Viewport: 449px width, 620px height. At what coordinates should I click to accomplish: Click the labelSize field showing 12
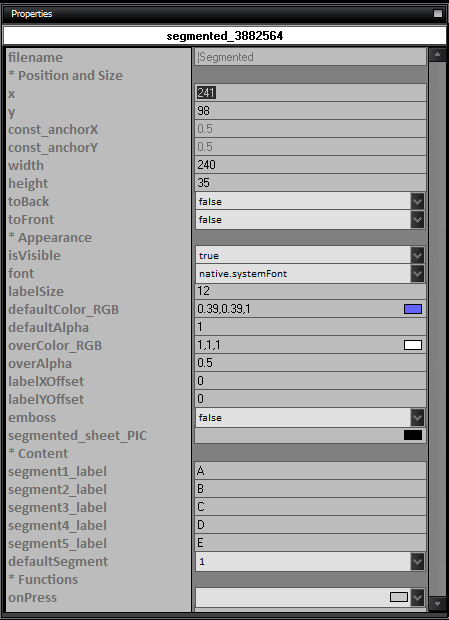click(310, 291)
